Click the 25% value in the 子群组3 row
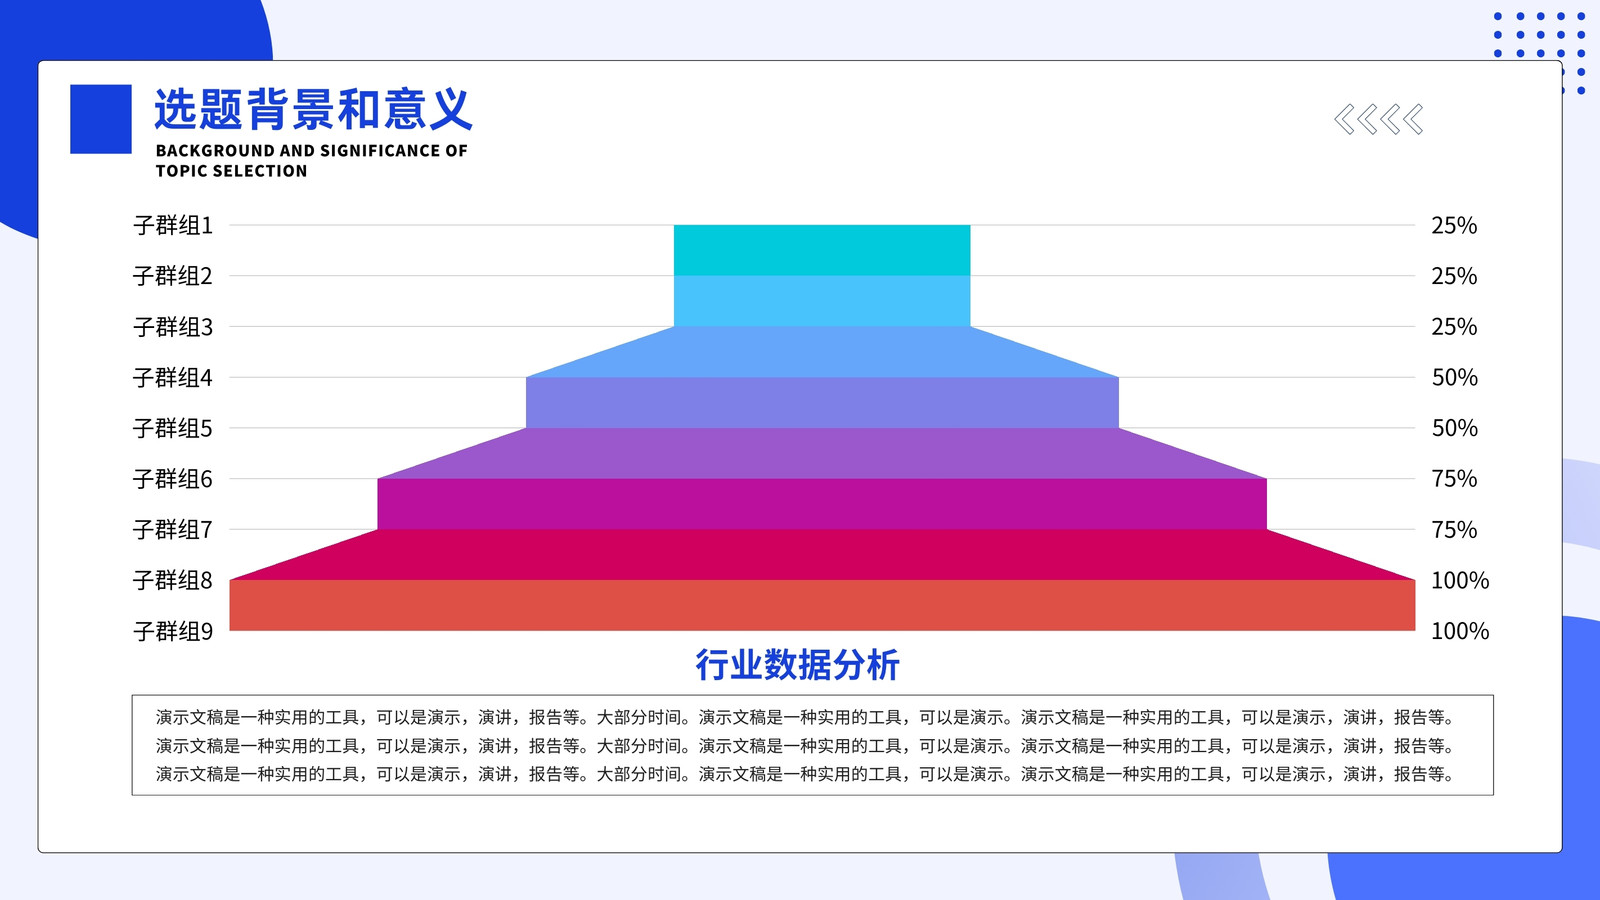Viewport: 1600px width, 900px height. click(1454, 327)
